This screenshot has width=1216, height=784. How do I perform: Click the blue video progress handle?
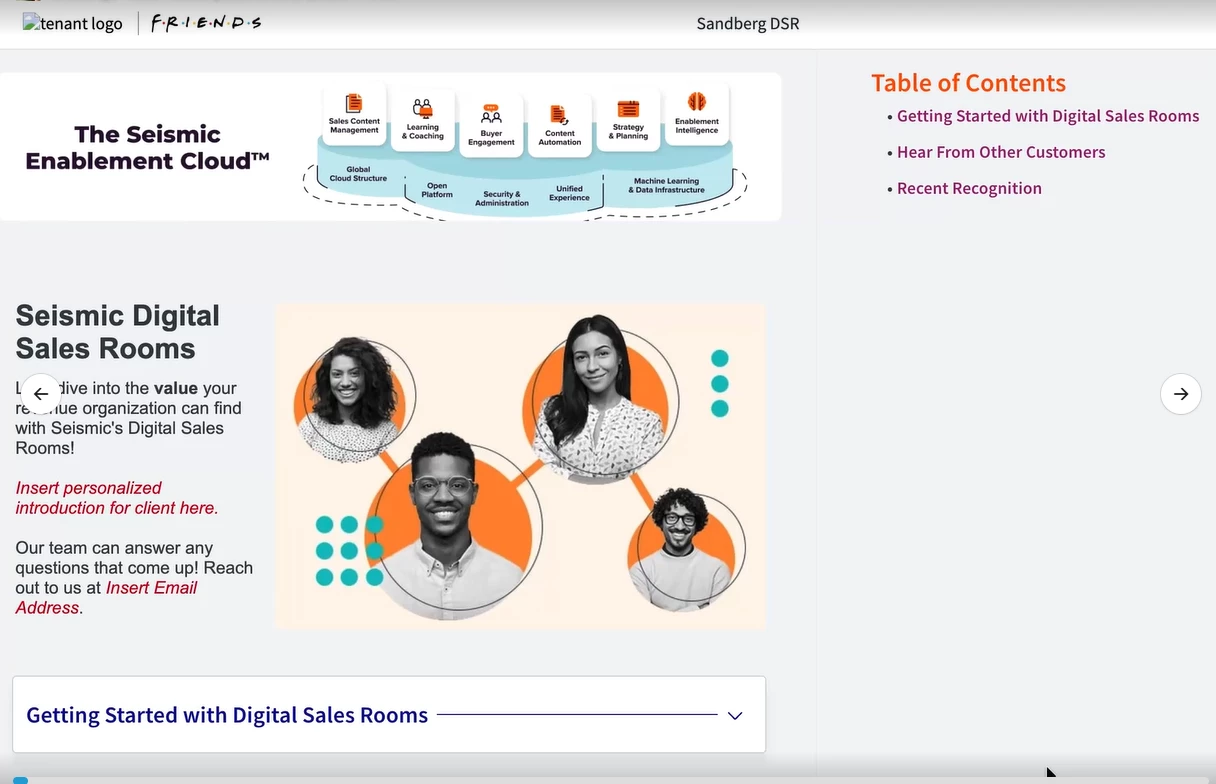point(20,780)
